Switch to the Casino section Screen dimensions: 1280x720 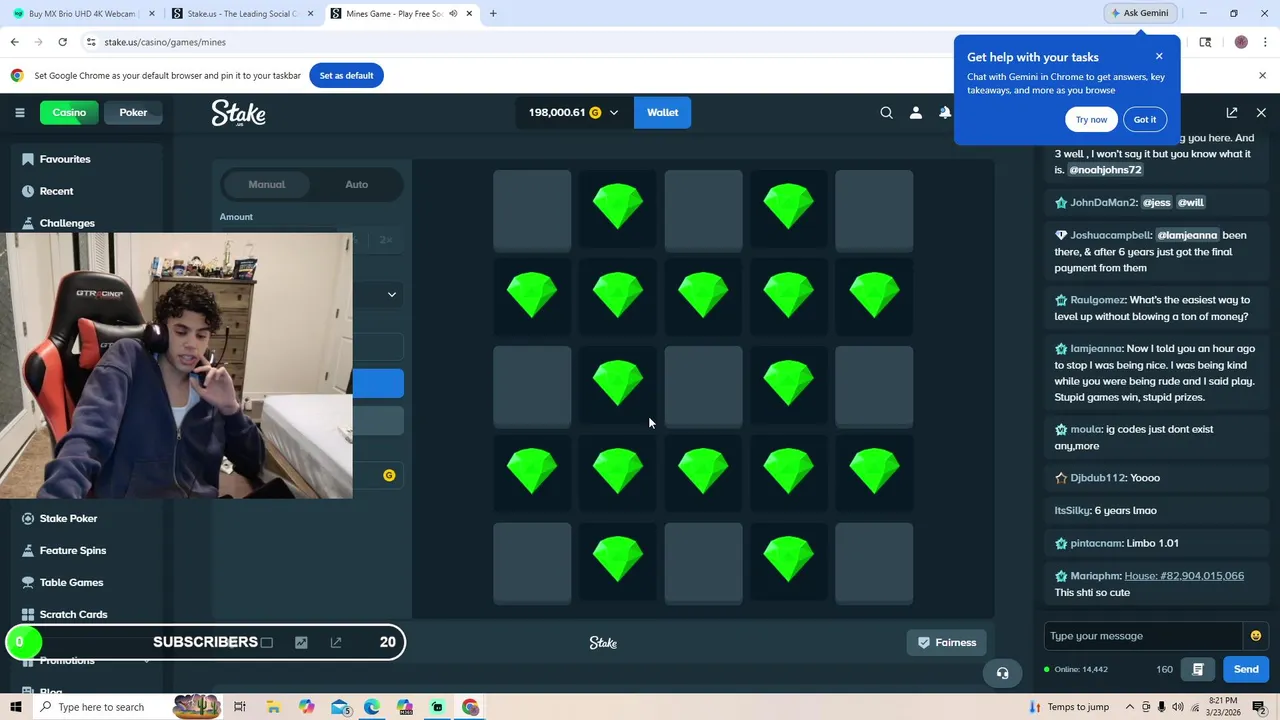(69, 113)
